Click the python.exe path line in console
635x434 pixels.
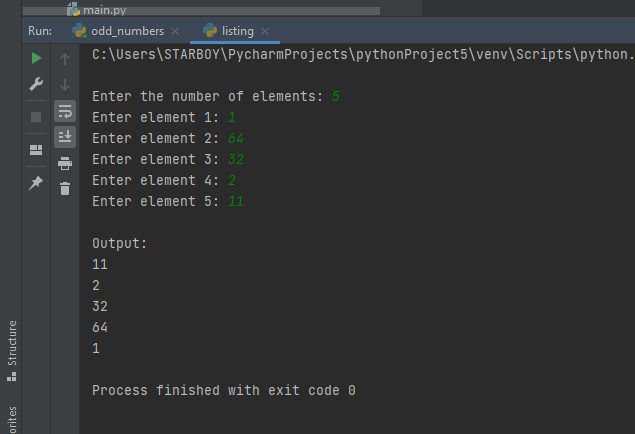click(x=362, y=55)
